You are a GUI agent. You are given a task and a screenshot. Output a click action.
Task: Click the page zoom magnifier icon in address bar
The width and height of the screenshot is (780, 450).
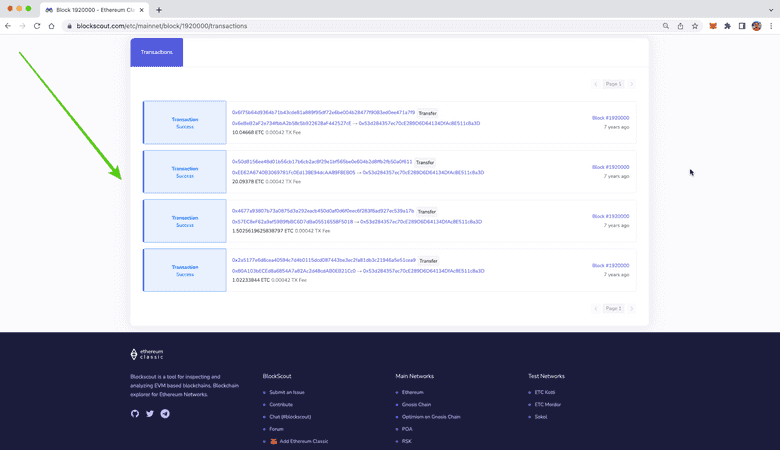pos(666,26)
